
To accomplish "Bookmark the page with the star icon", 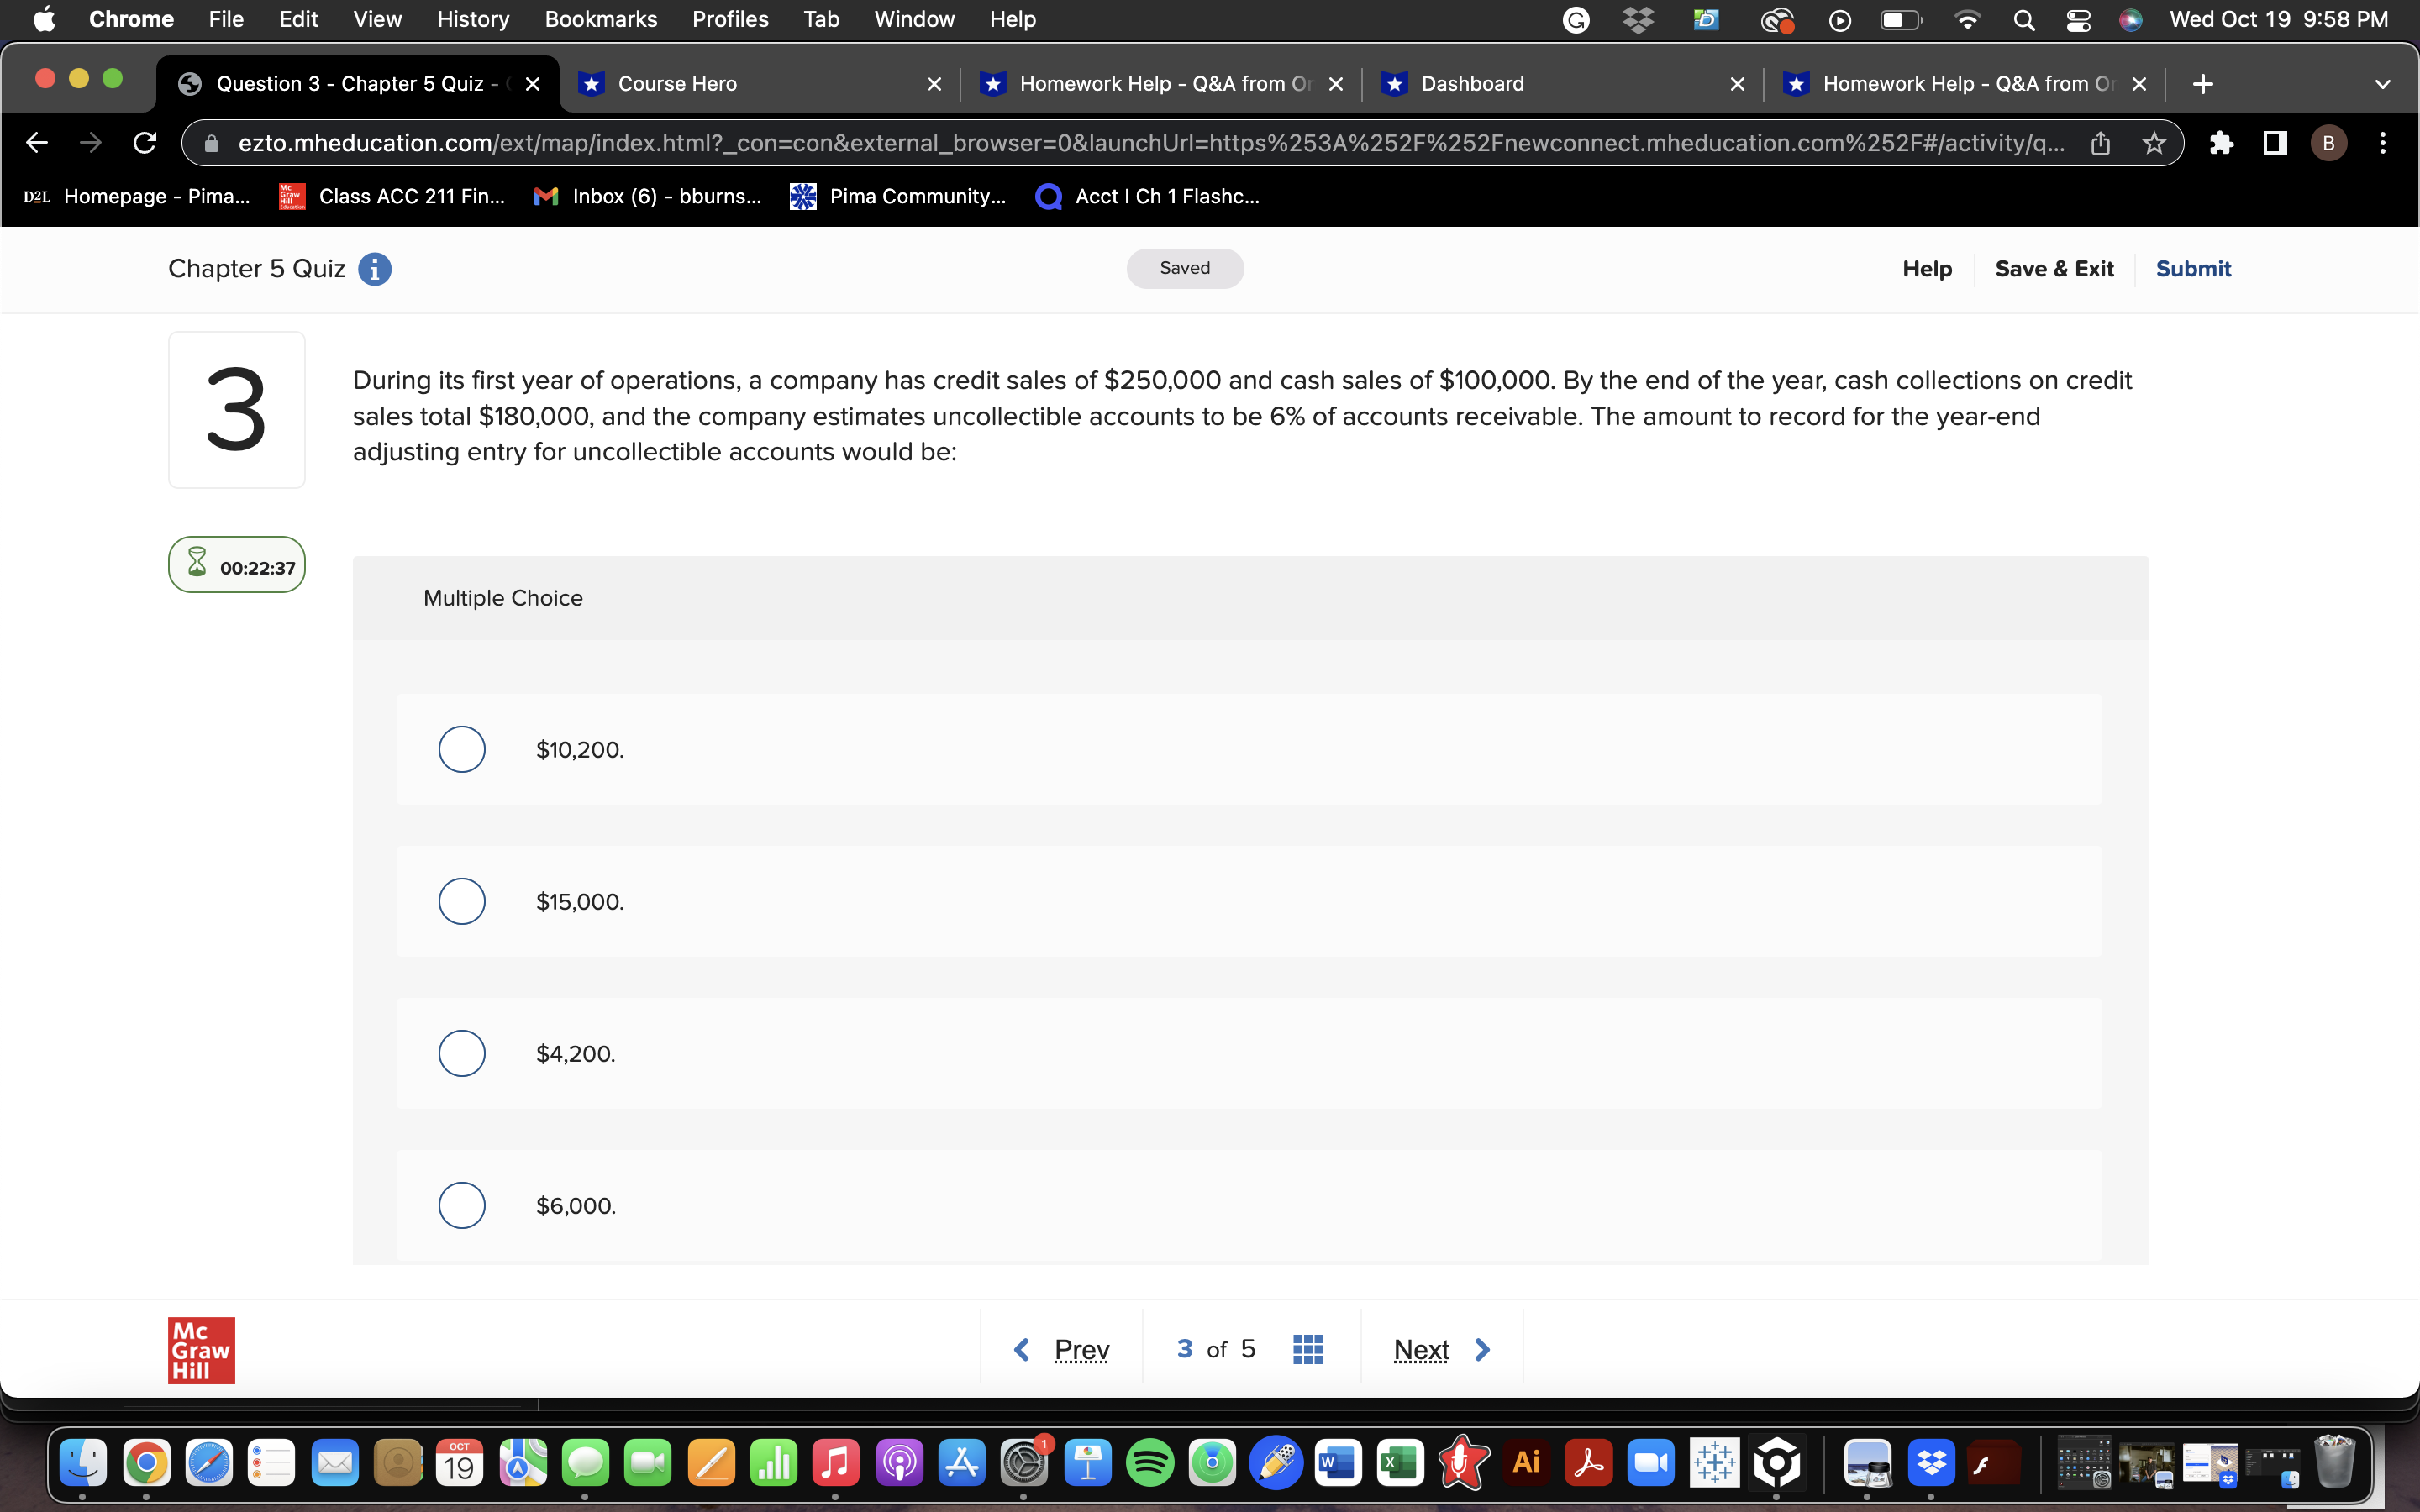I will point(2153,143).
